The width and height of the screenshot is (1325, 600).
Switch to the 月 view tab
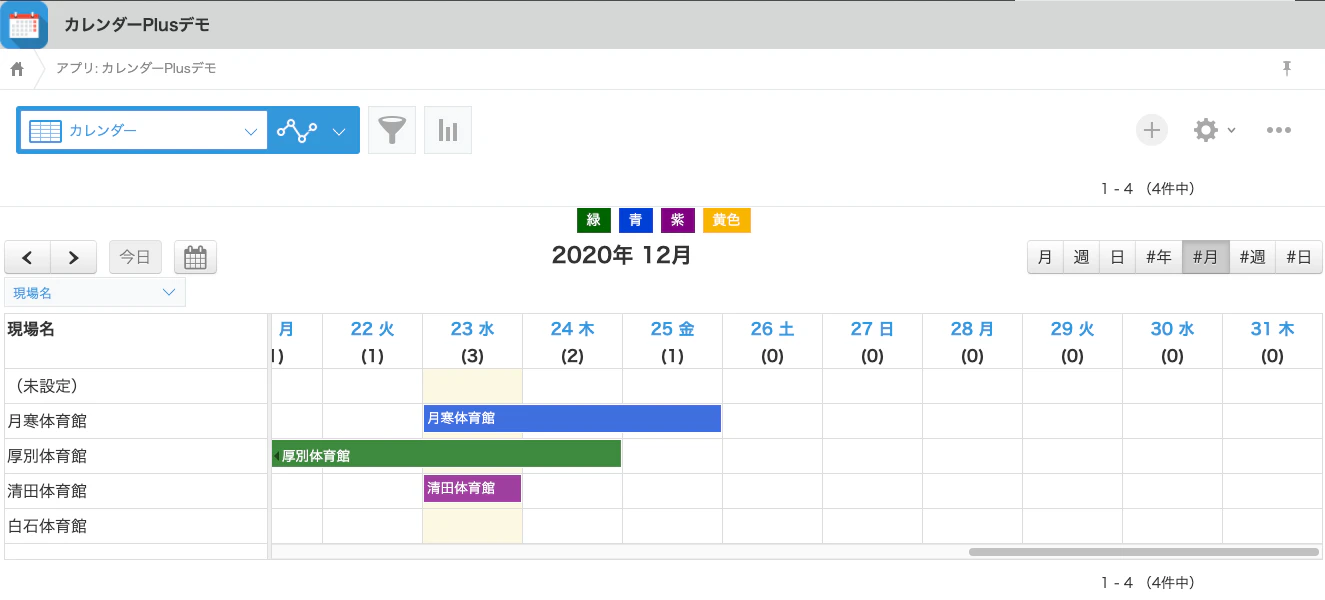tap(1045, 257)
